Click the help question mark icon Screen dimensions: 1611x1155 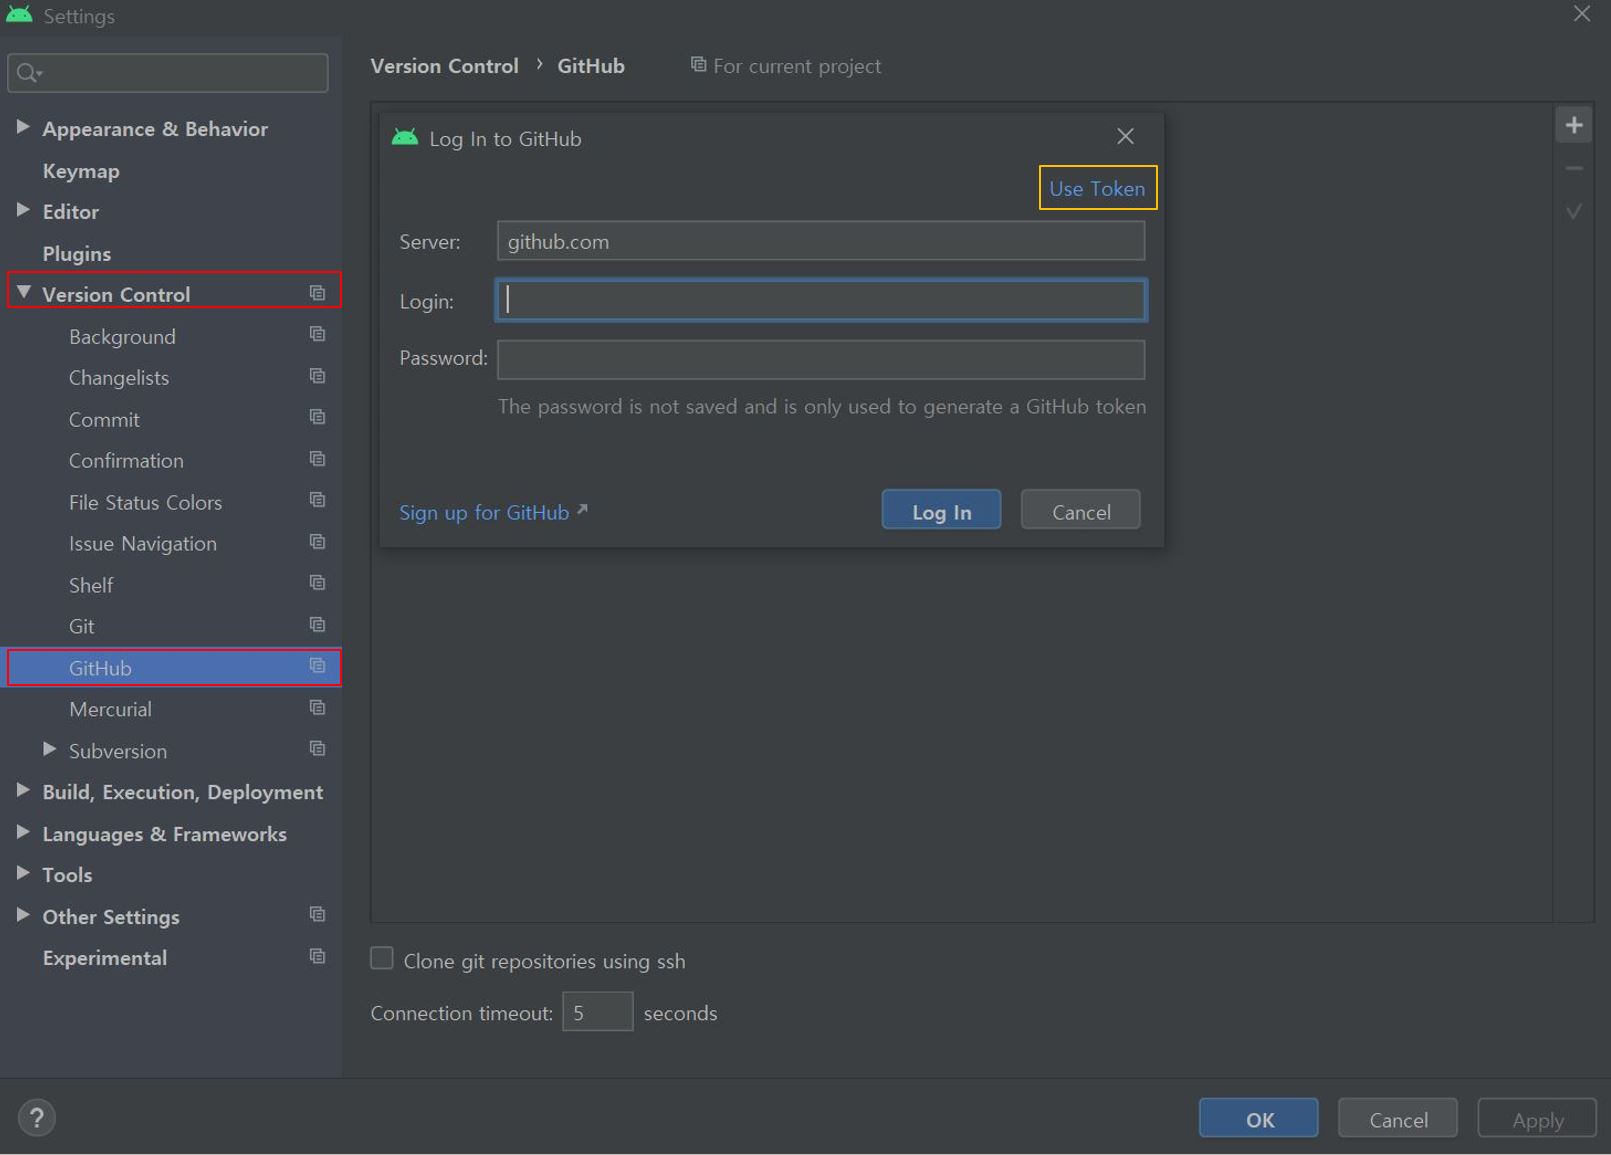(37, 1118)
